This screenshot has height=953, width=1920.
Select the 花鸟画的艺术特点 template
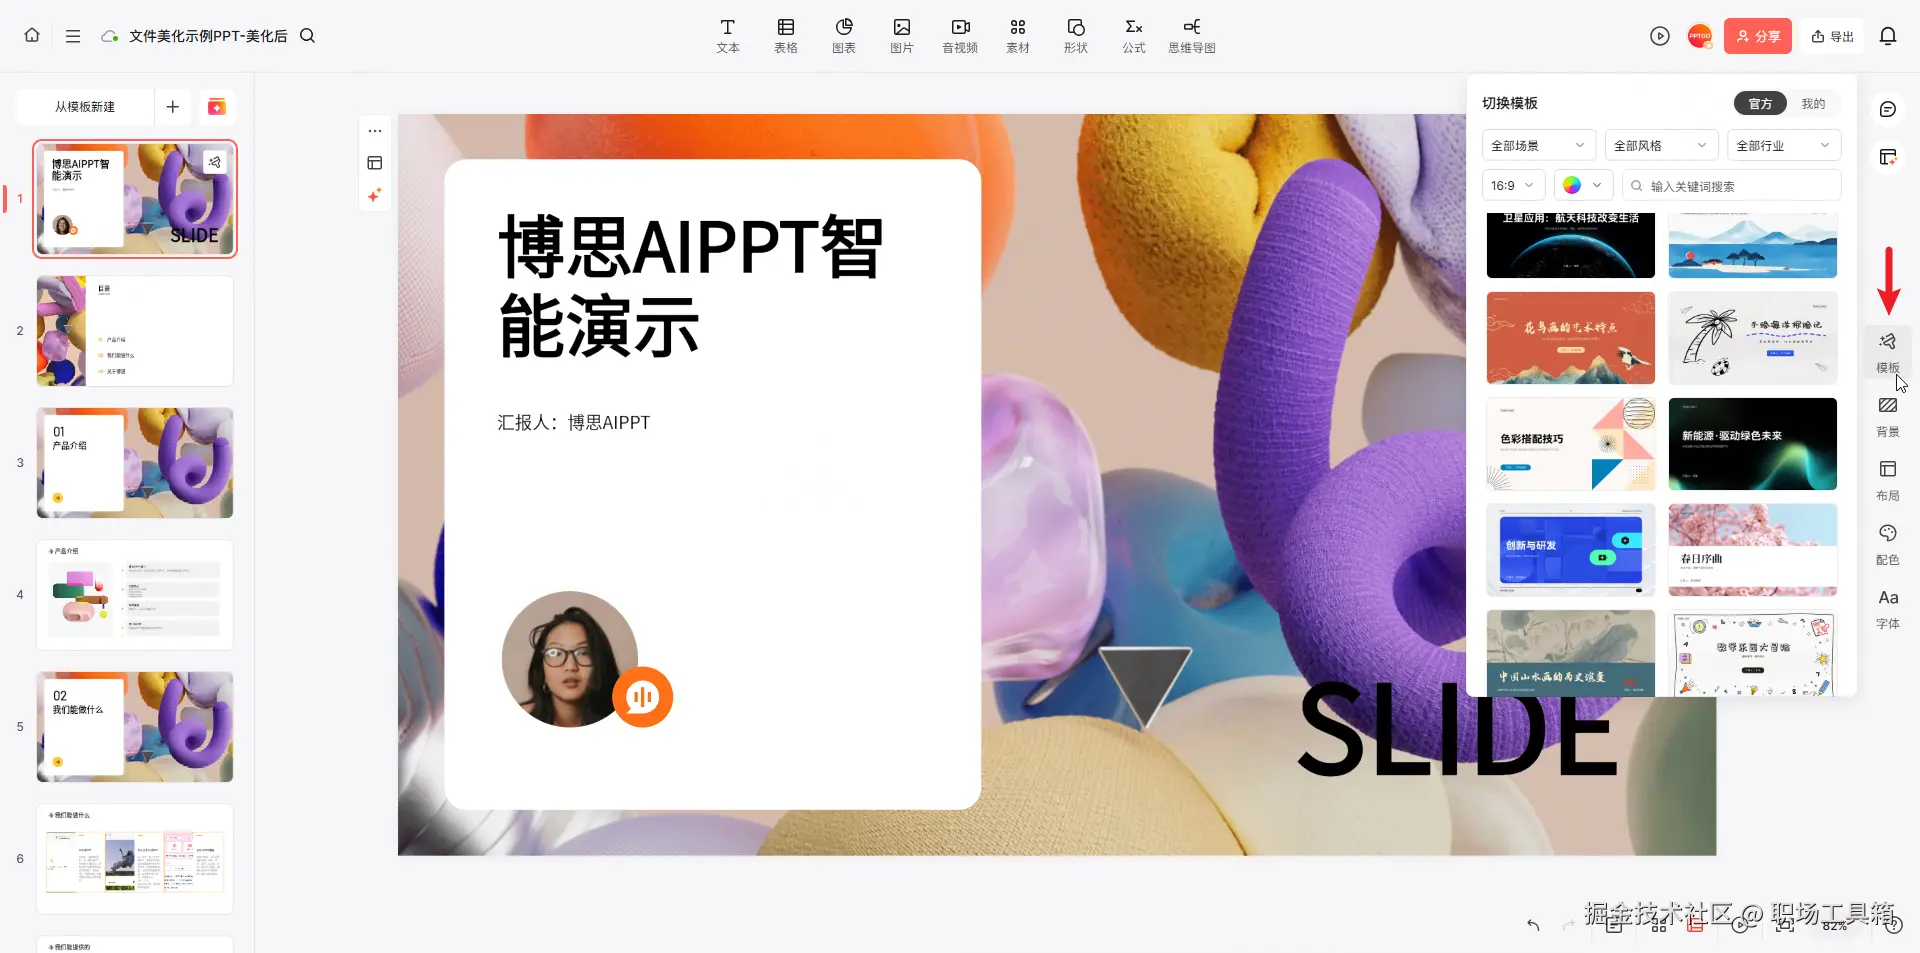(1570, 338)
